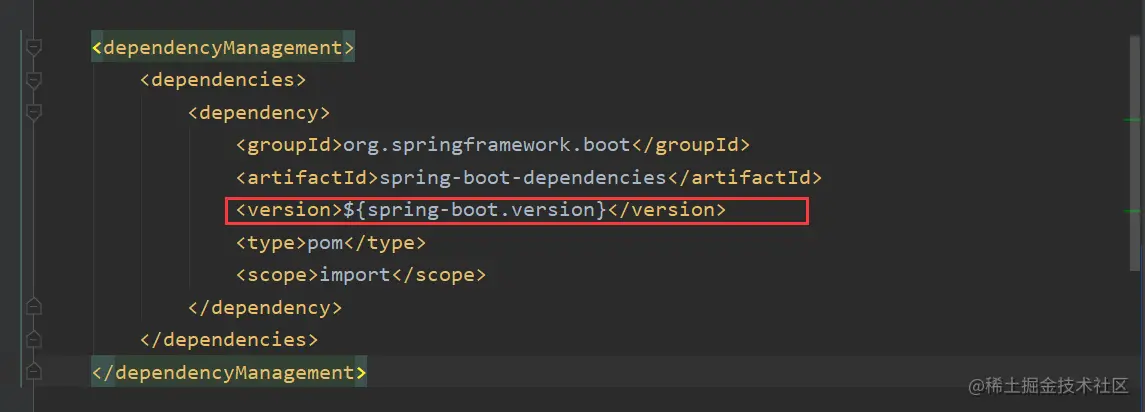Click the pom type value

coord(325,243)
